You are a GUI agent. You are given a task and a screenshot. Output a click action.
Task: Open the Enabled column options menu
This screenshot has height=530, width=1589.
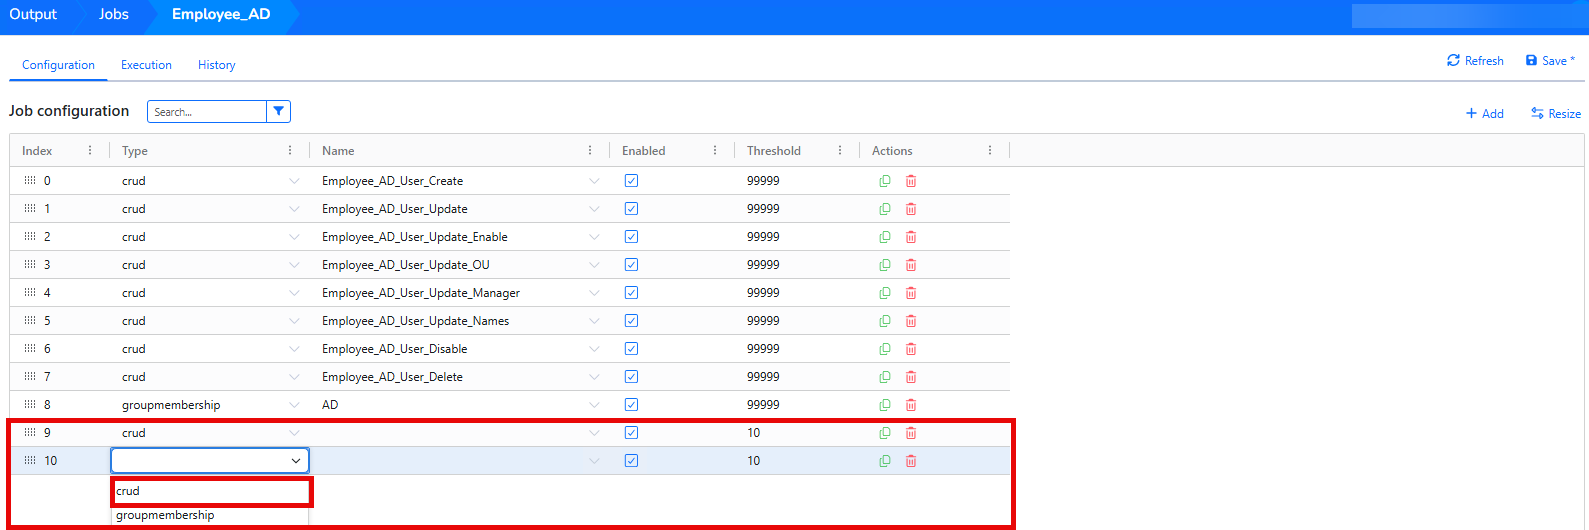click(x=715, y=151)
